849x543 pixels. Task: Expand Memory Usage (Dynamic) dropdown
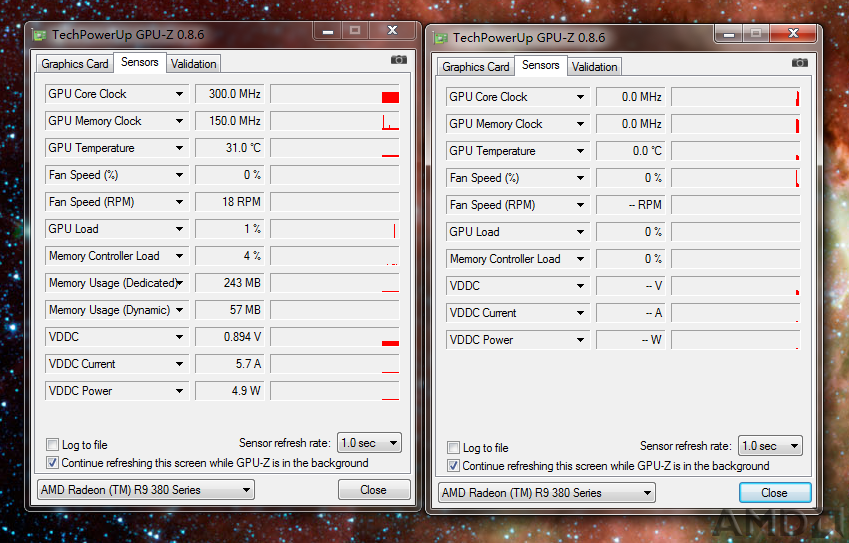click(x=179, y=310)
